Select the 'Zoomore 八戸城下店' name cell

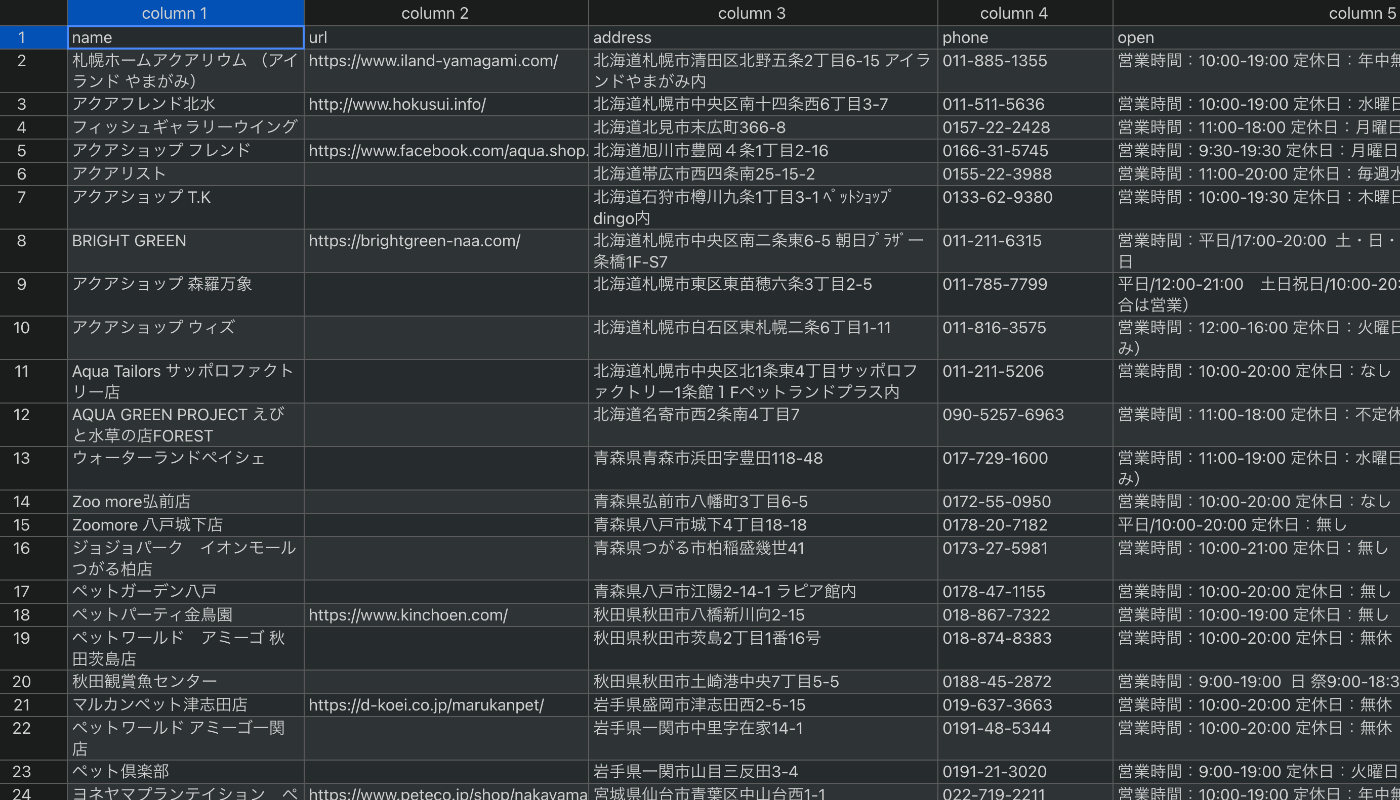coord(186,525)
